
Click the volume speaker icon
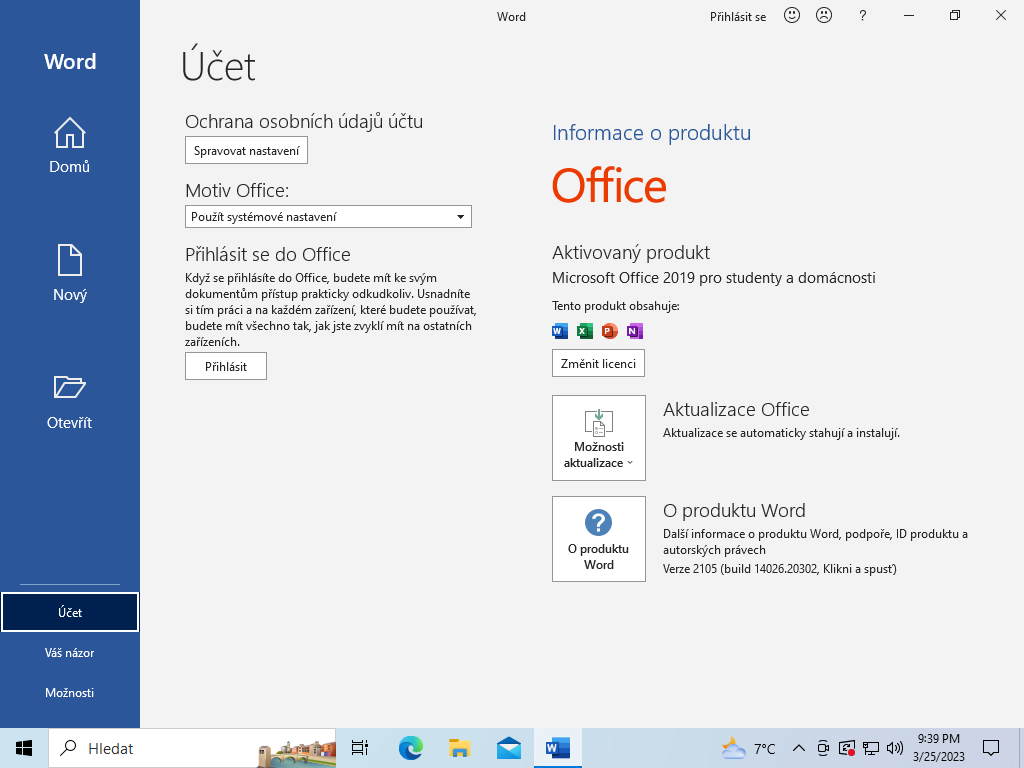[x=895, y=748]
